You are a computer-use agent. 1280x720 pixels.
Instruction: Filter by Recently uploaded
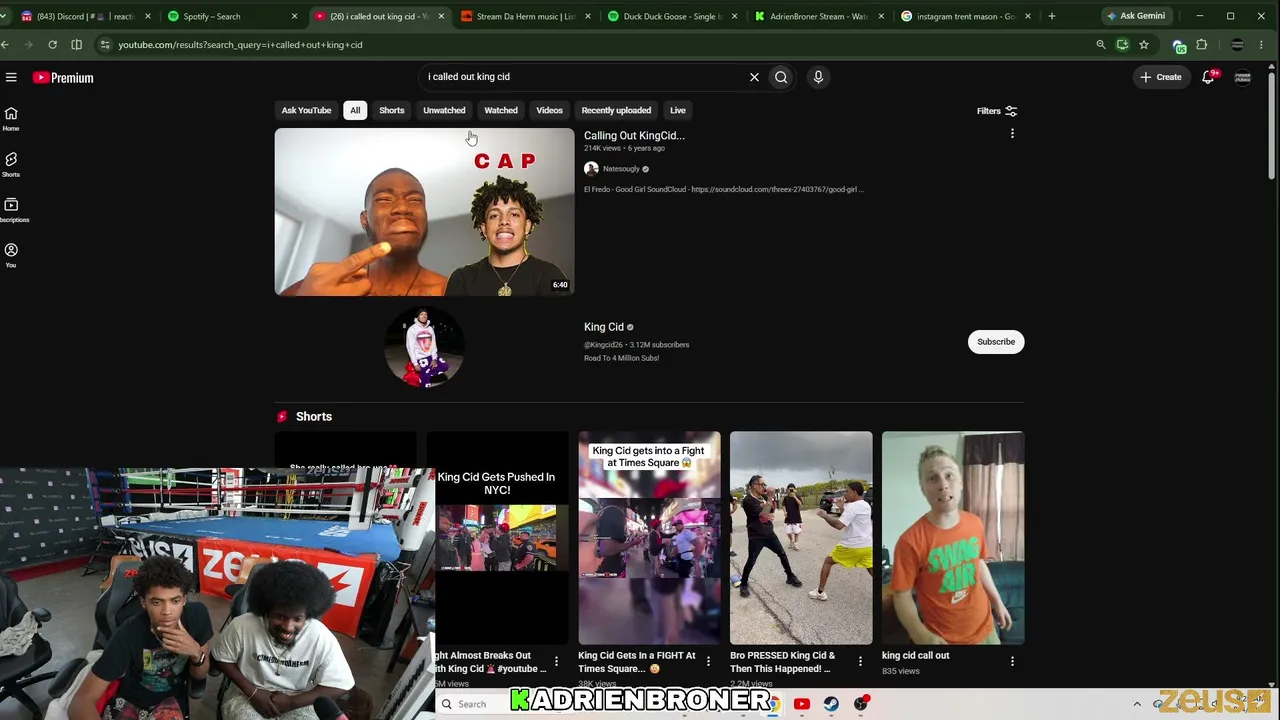coord(616,110)
